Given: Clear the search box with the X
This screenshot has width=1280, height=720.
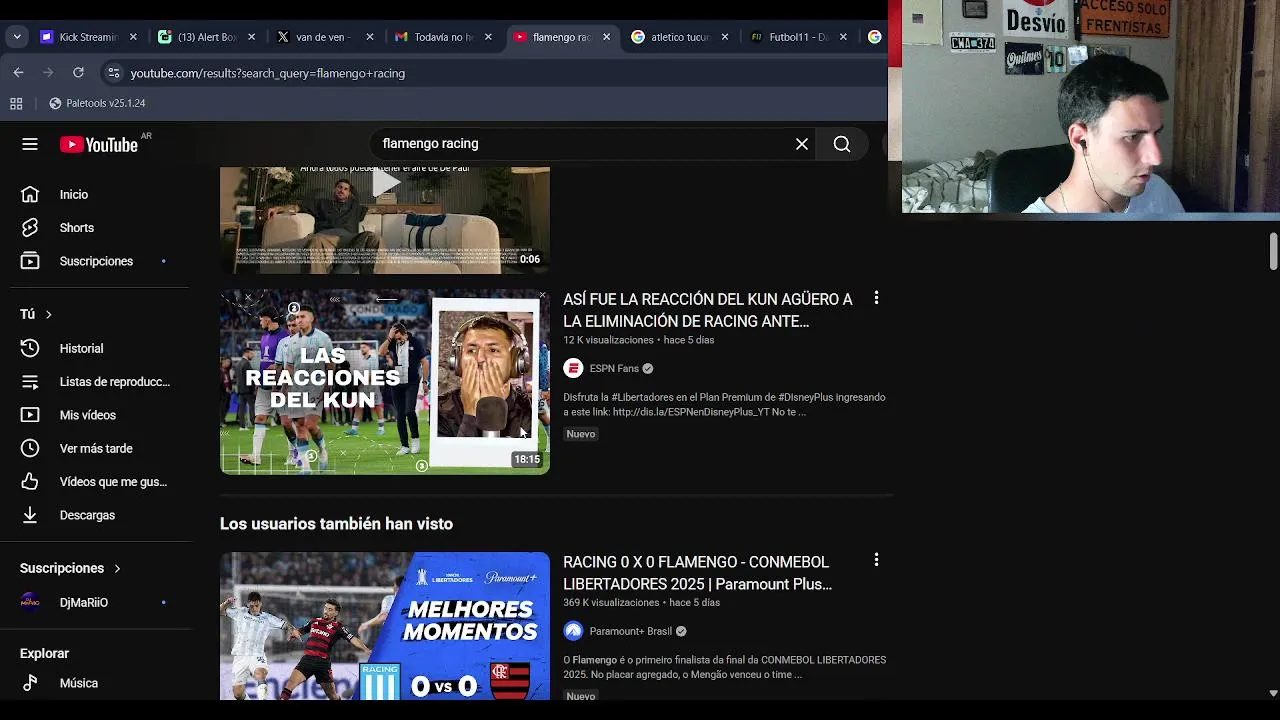Looking at the screenshot, I should click(x=802, y=144).
